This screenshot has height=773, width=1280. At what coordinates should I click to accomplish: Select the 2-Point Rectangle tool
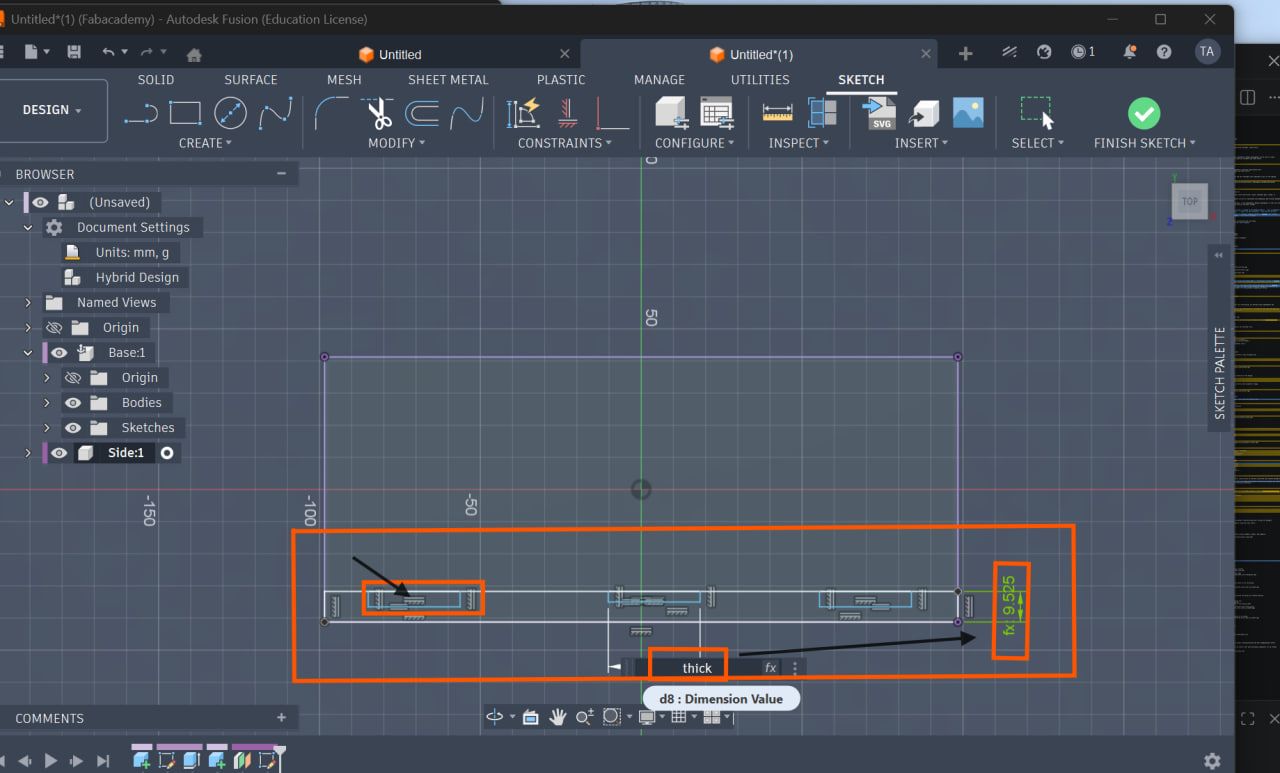click(x=185, y=114)
